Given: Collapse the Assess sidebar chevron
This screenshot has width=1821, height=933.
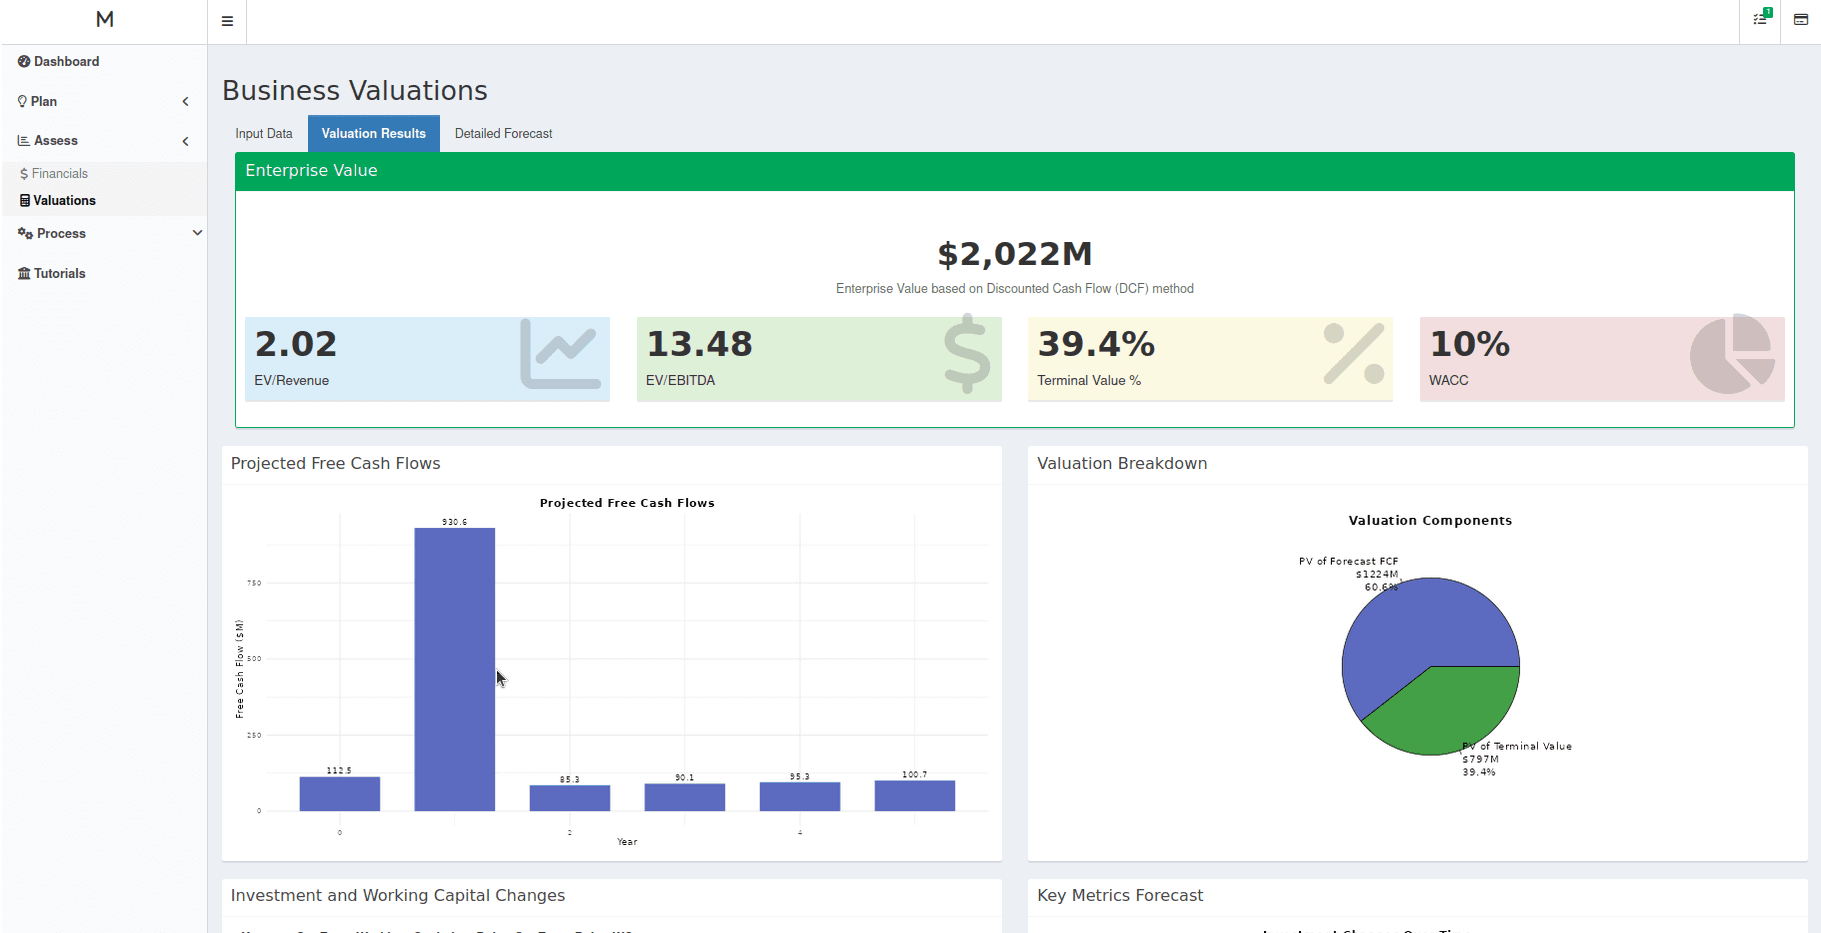Looking at the screenshot, I should pyautogui.click(x=185, y=141).
